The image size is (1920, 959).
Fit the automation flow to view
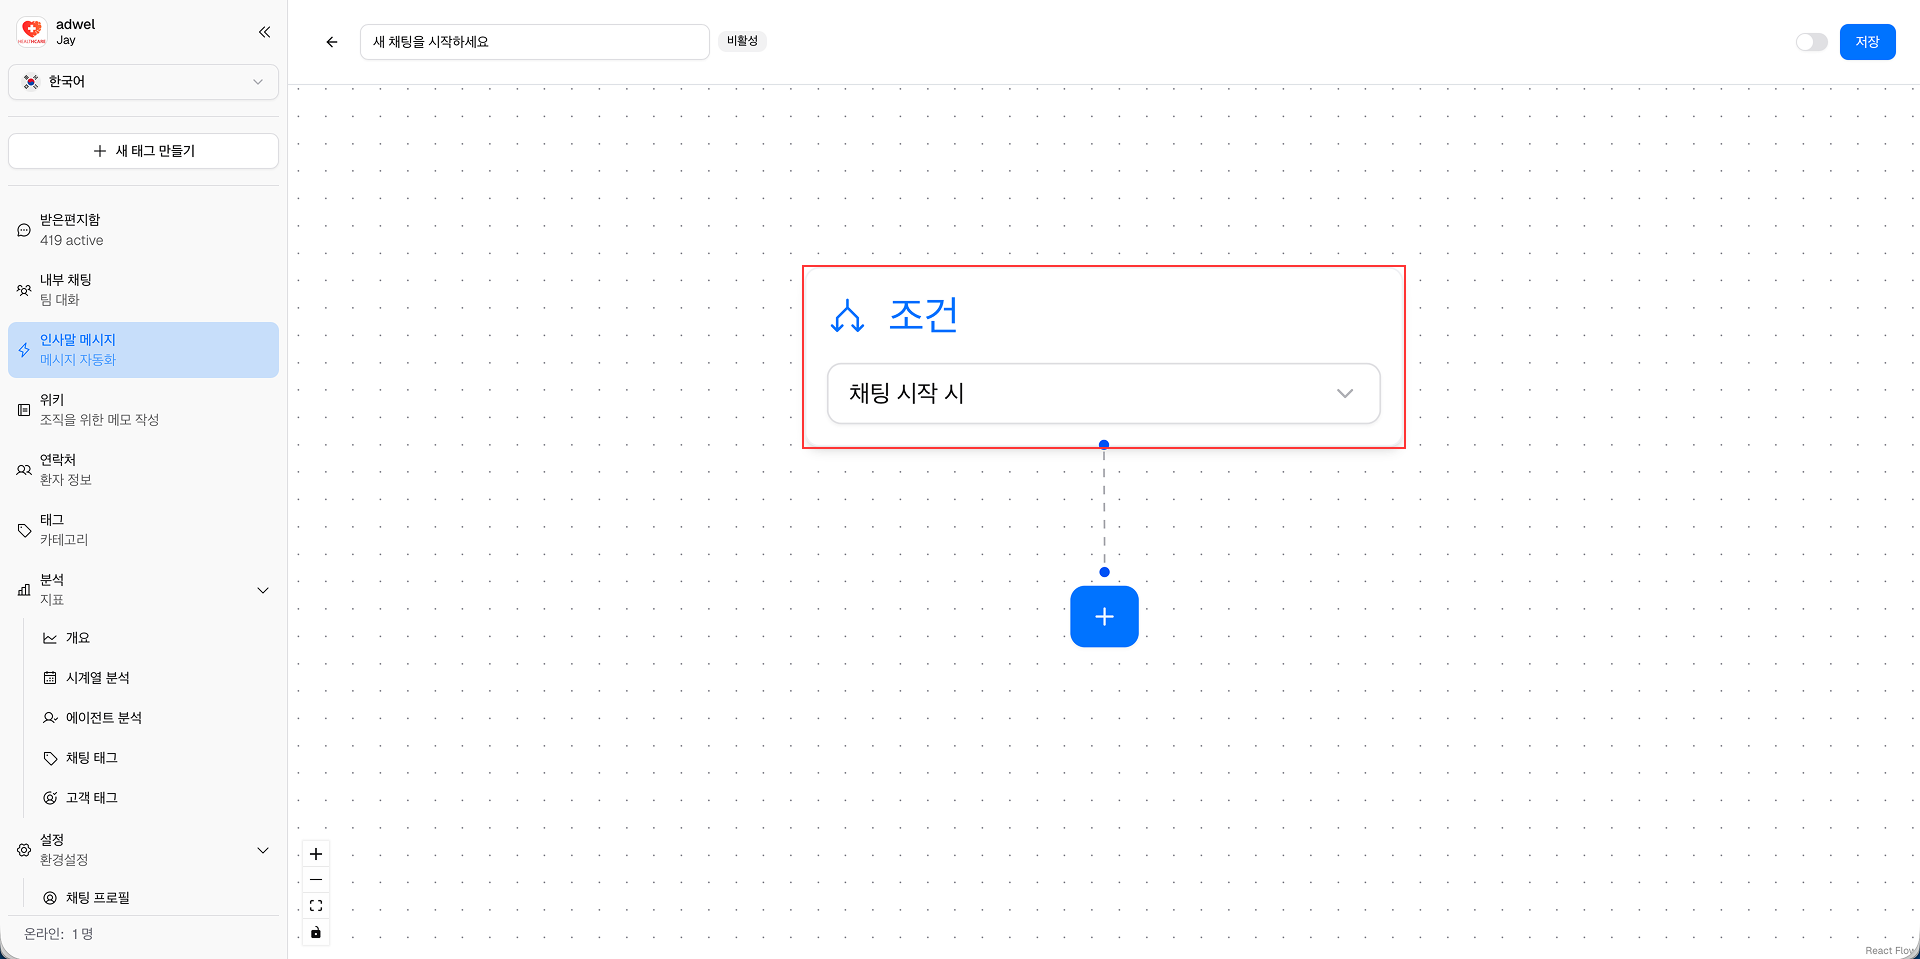pyautogui.click(x=316, y=906)
